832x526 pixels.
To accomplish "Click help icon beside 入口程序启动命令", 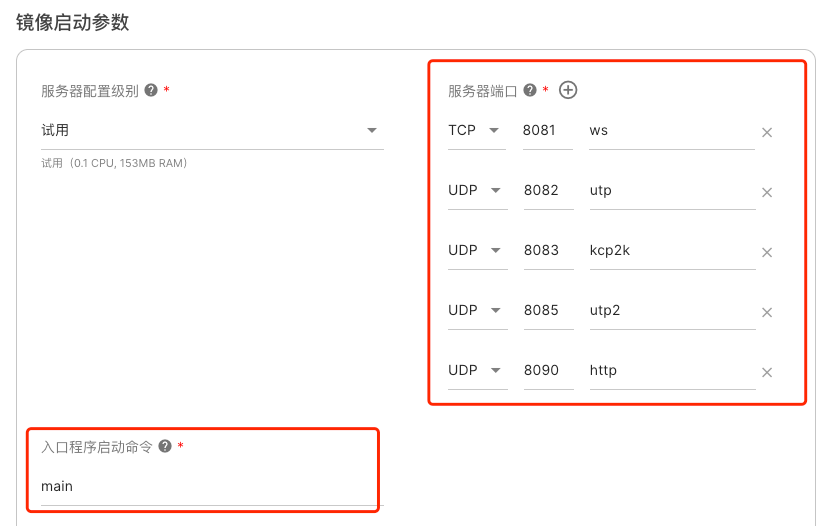I will (x=165, y=447).
